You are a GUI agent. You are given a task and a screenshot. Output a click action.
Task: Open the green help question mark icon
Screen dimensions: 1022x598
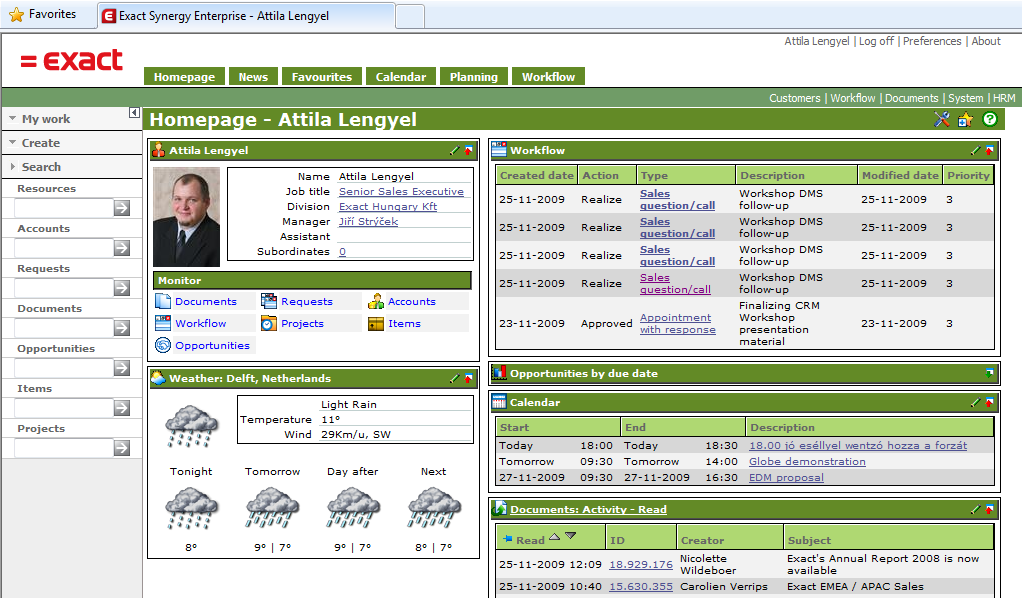989,119
